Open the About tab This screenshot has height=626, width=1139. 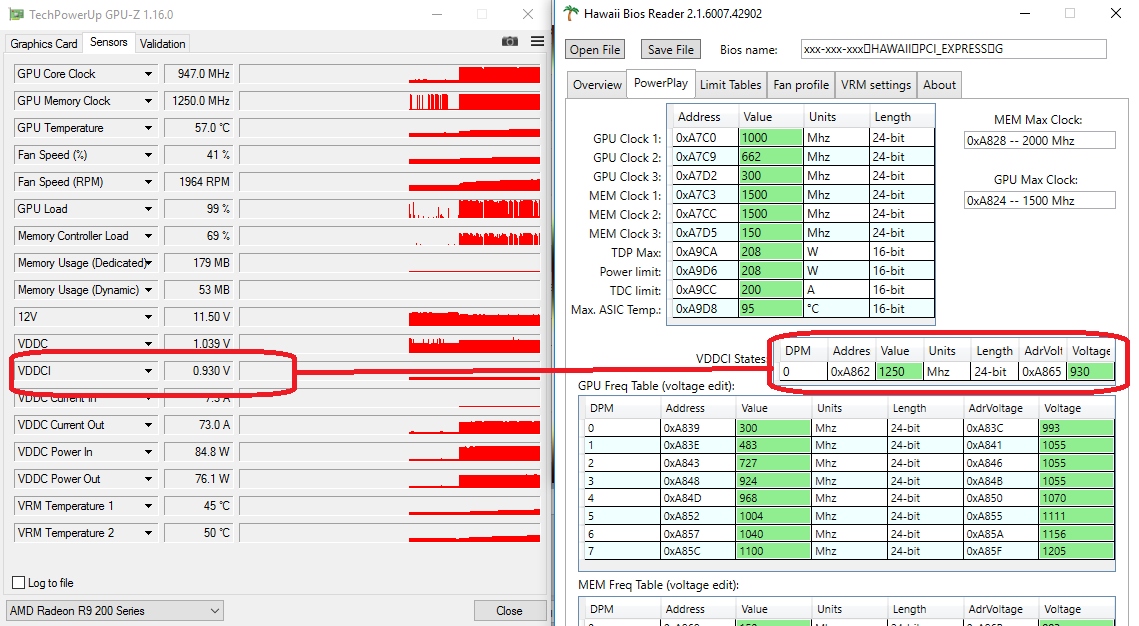click(x=939, y=85)
